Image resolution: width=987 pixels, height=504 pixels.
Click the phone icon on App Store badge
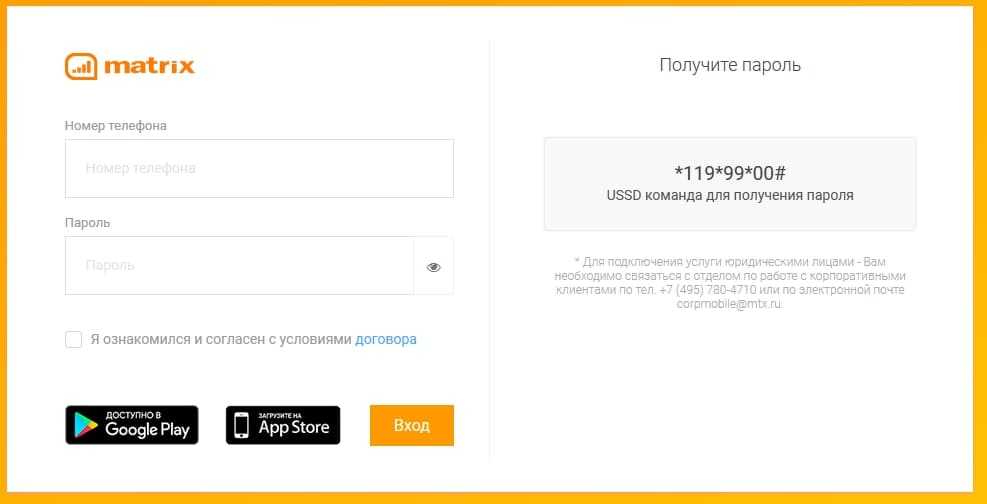[241, 426]
